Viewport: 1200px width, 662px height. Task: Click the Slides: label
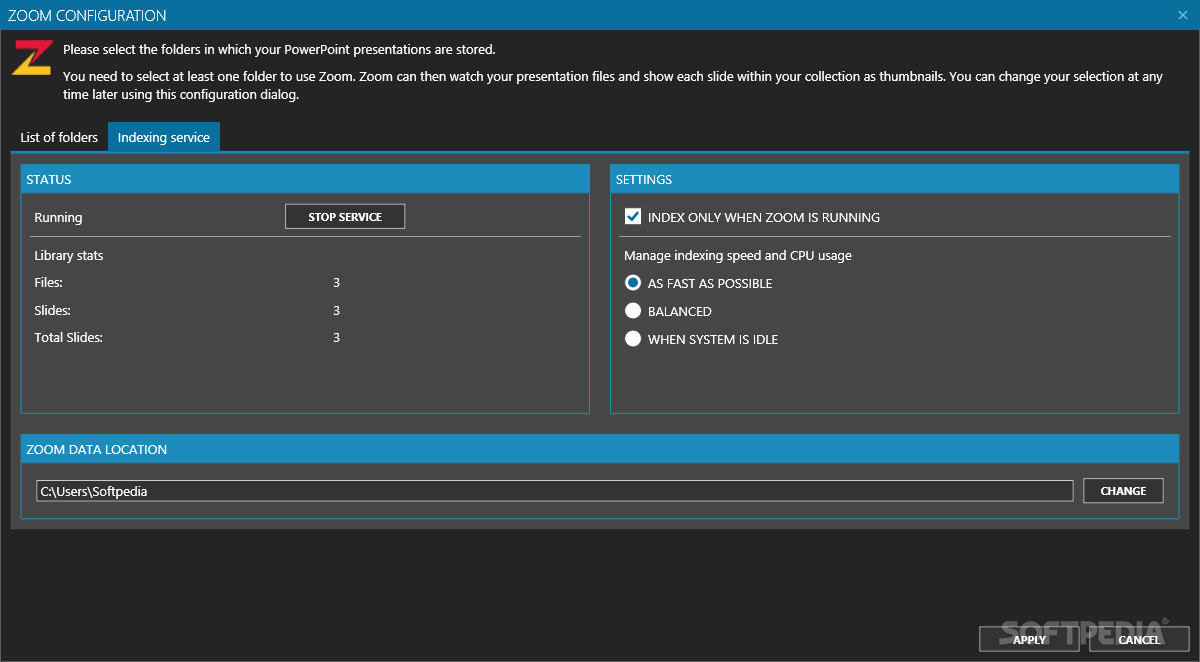click(x=52, y=310)
